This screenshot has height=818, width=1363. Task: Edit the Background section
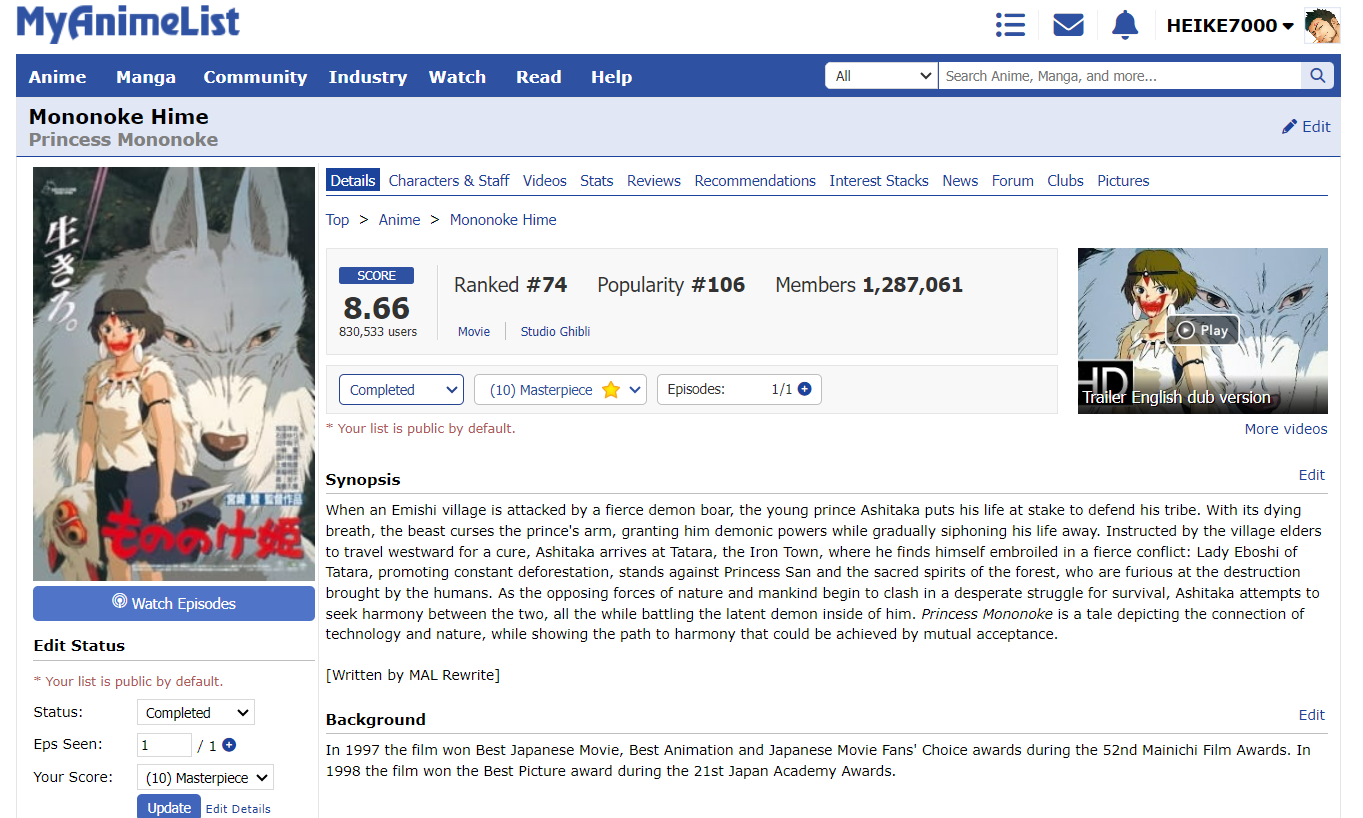[1312, 715]
